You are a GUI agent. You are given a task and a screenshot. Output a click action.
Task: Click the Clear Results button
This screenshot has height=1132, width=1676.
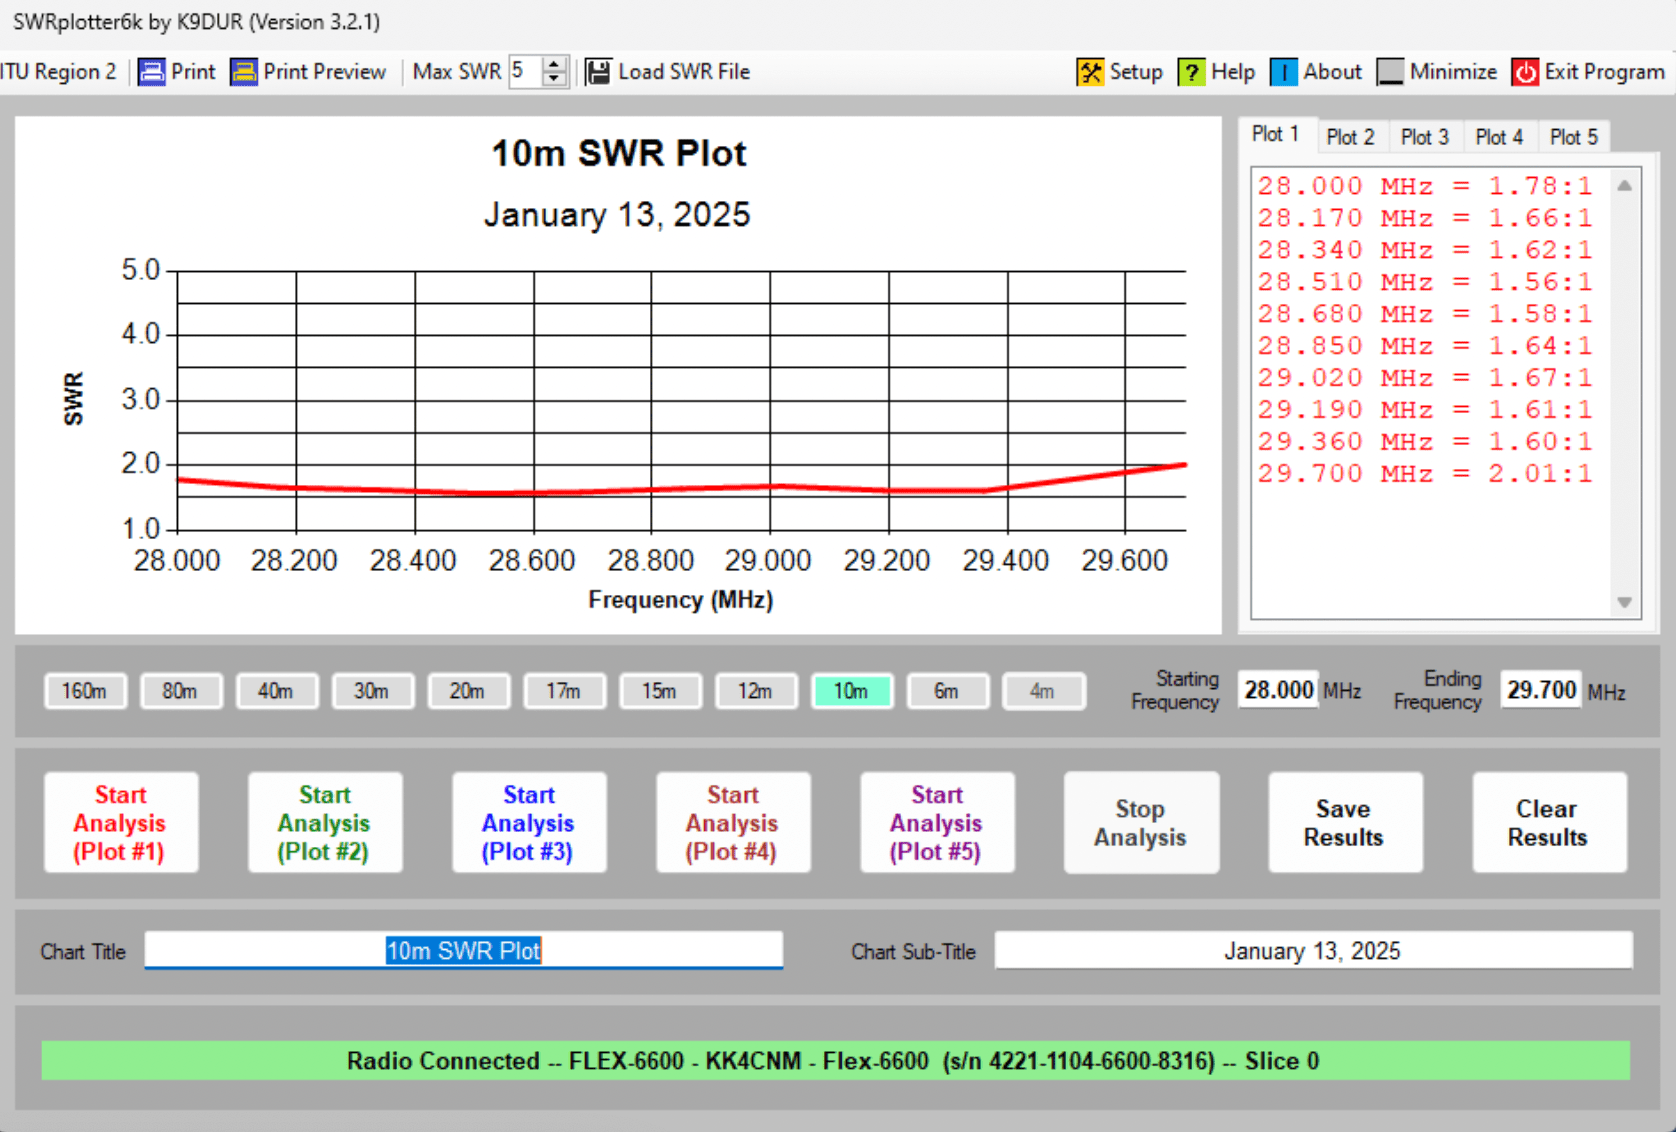1549,822
